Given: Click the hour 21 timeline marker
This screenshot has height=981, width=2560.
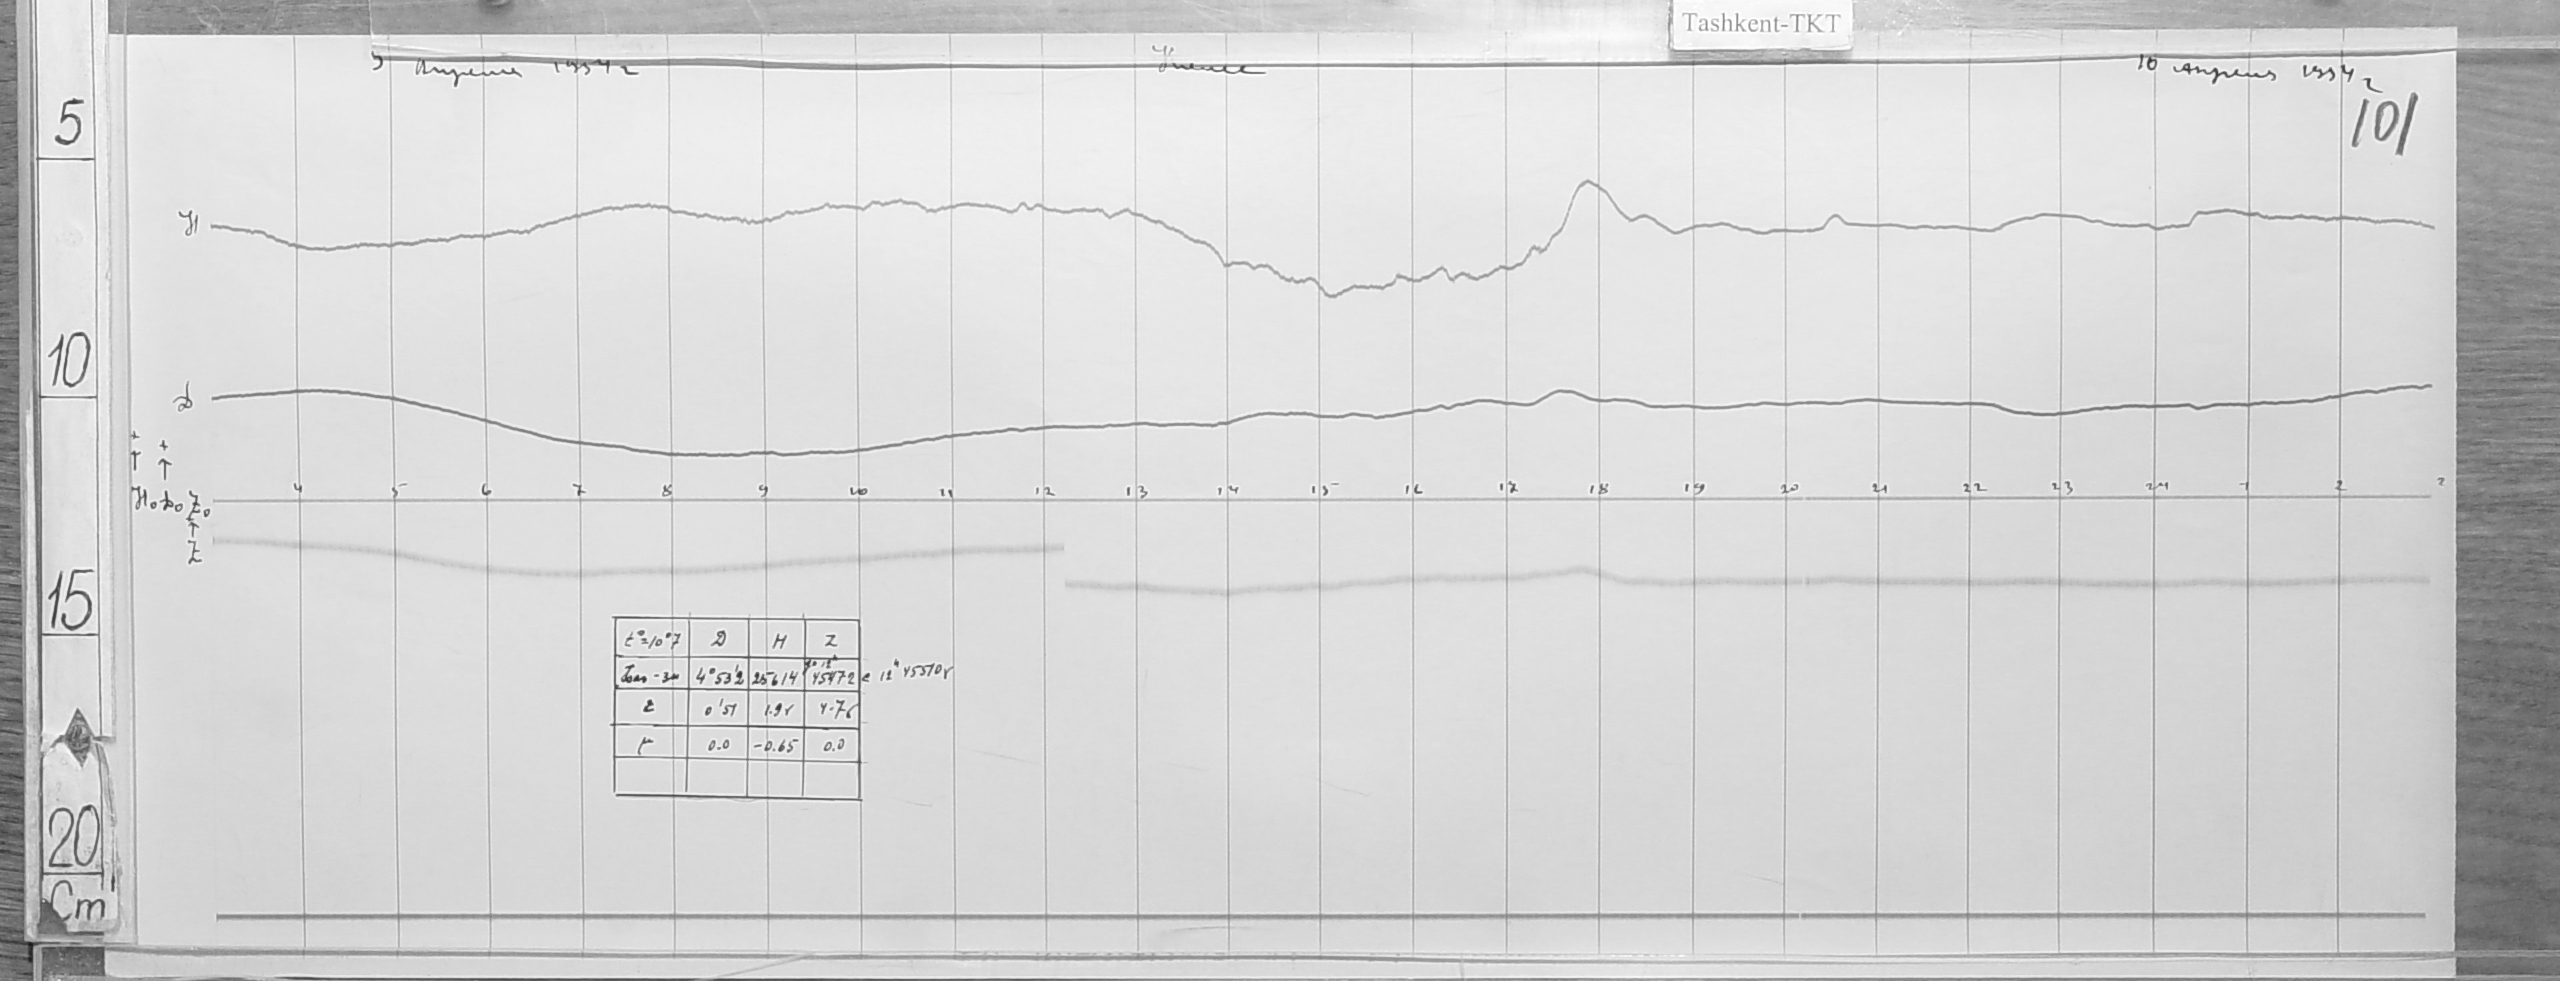Looking at the screenshot, I should [1880, 490].
